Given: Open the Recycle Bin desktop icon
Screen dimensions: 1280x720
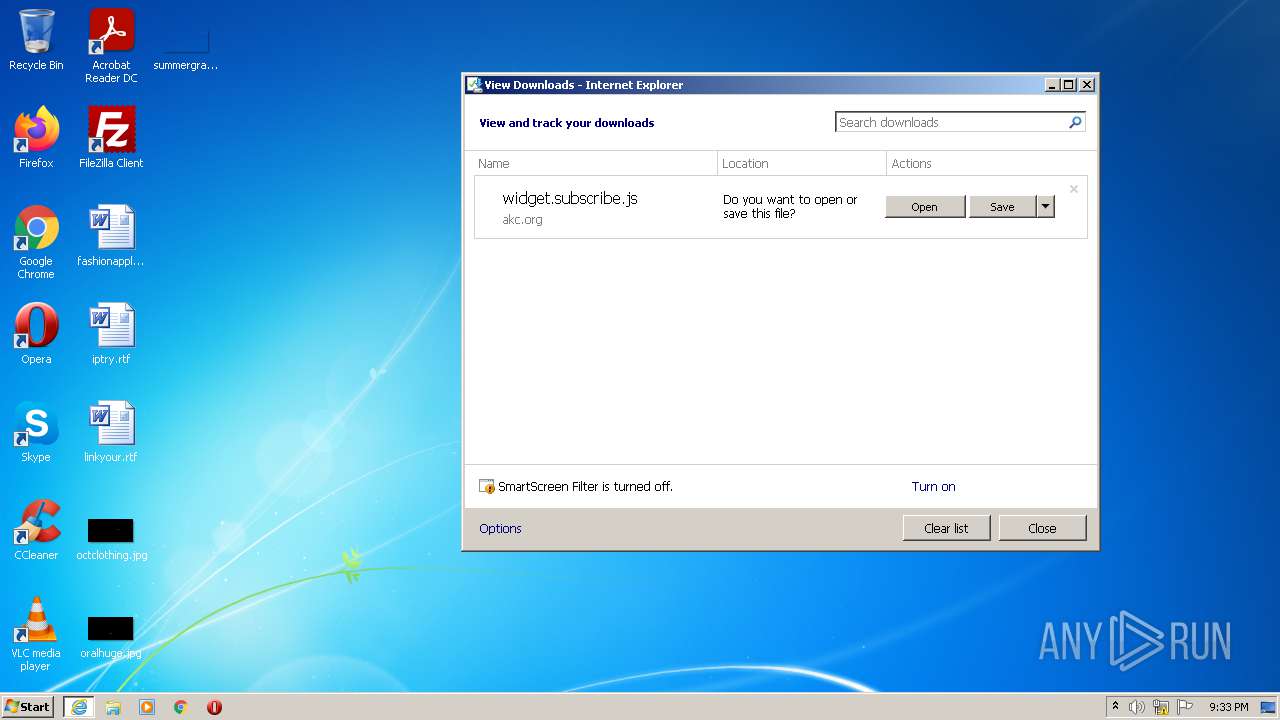Looking at the screenshot, I should 36,40.
